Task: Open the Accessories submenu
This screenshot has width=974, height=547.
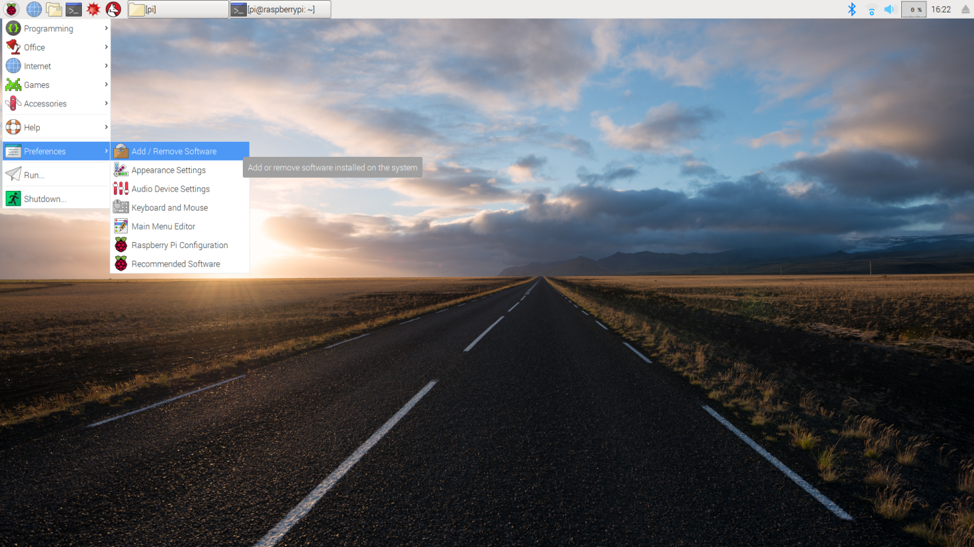Action: (x=57, y=104)
